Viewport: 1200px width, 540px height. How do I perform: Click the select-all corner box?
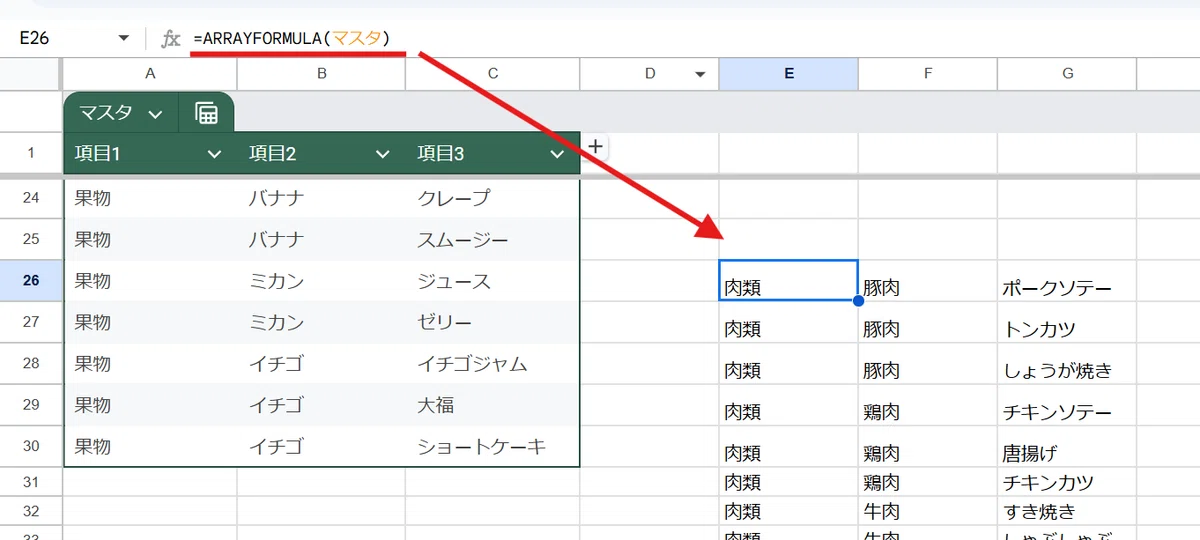(x=31, y=73)
